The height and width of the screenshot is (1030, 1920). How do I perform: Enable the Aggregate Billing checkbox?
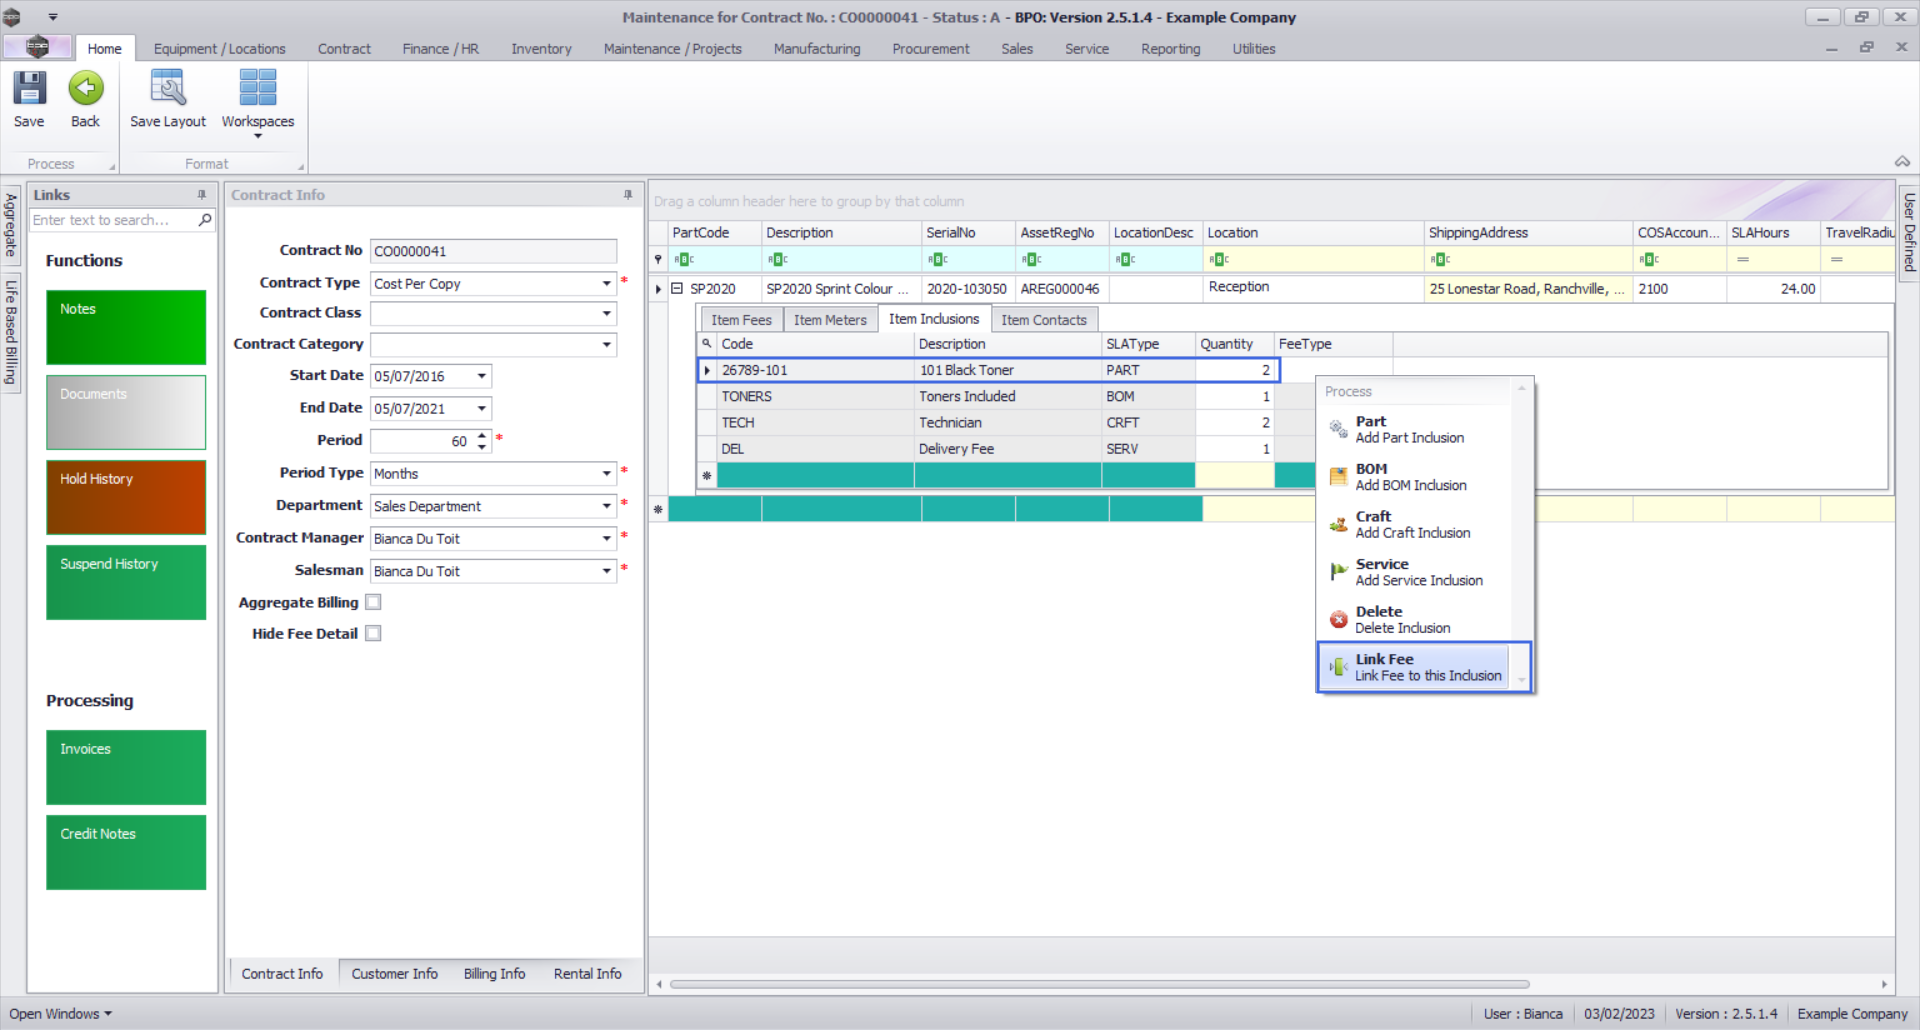coord(373,602)
